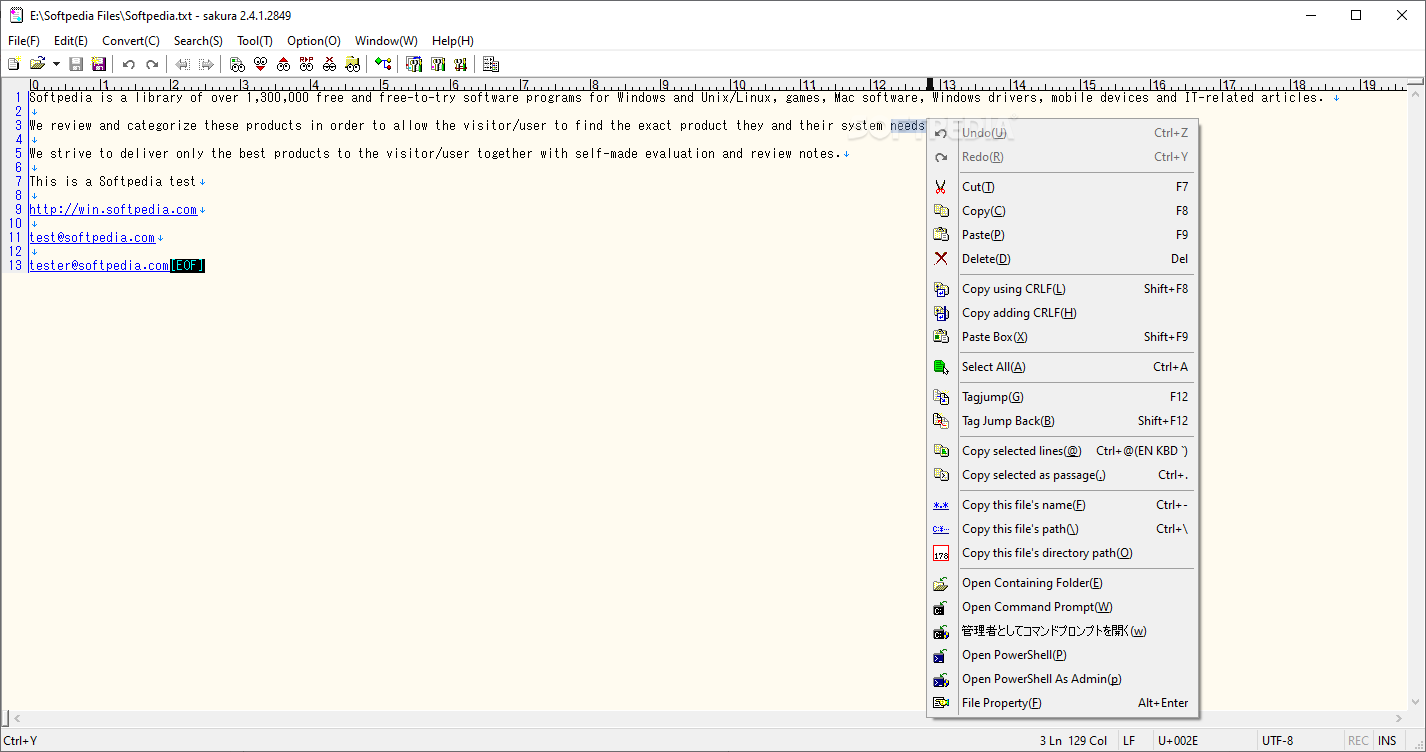Open the Tool(T) menu
The width and height of the screenshot is (1426, 752).
coord(255,41)
